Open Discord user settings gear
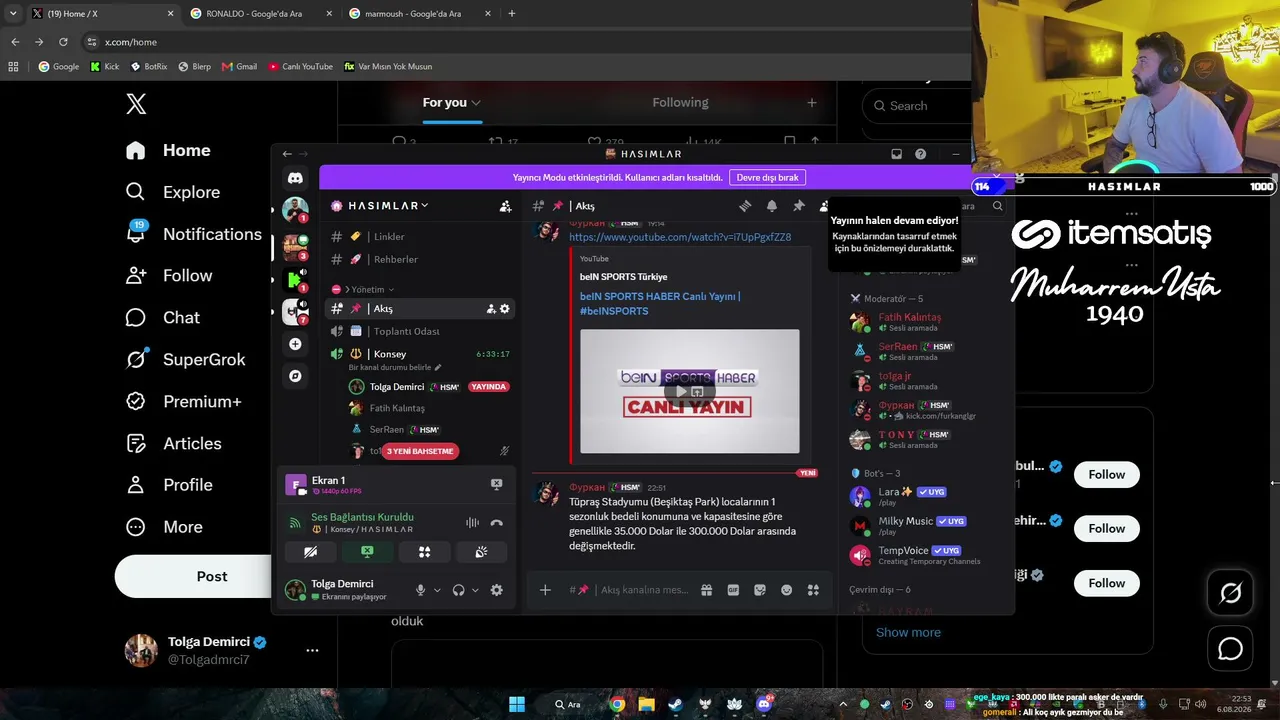This screenshot has height=720, width=1280. pyautogui.click(x=496, y=590)
